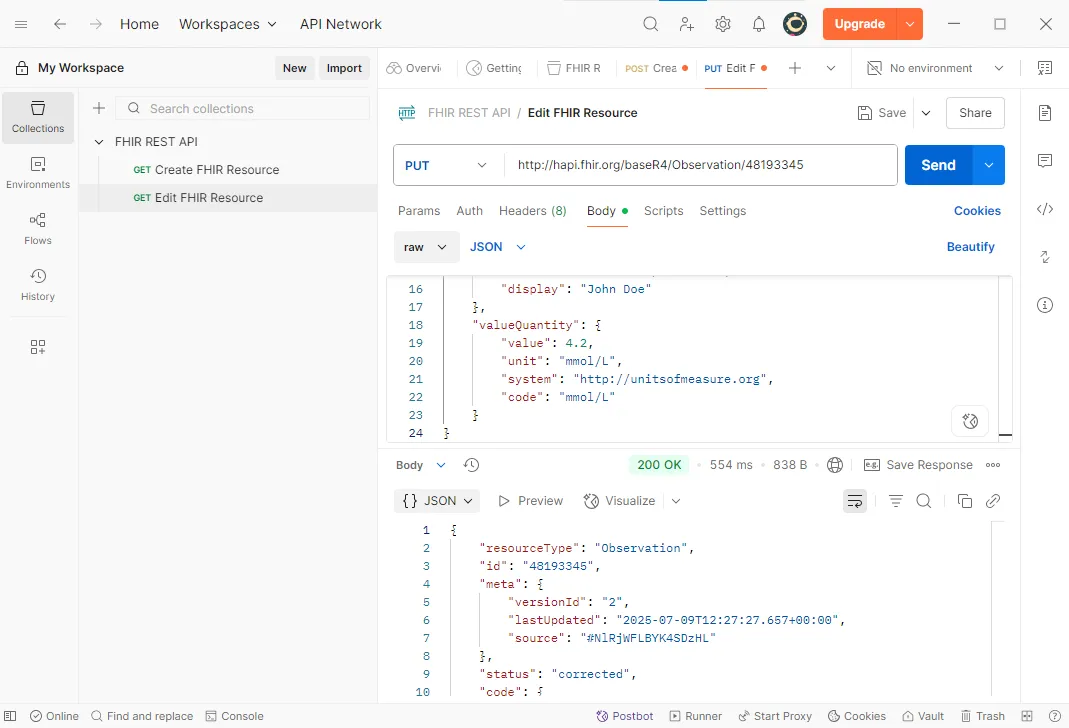This screenshot has width=1069, height=728.
Task: Click the Share button
Action: pyautogui.click(x=975, y=112)
